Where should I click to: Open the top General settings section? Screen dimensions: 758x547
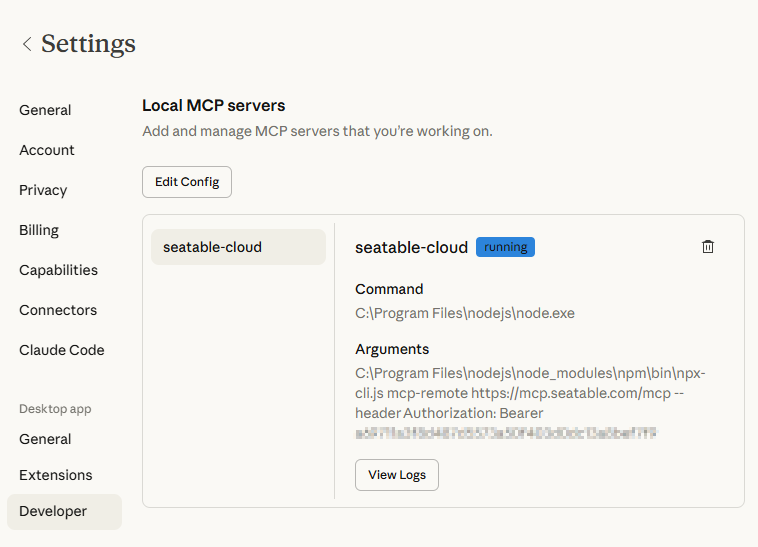(x=45, y=110)
